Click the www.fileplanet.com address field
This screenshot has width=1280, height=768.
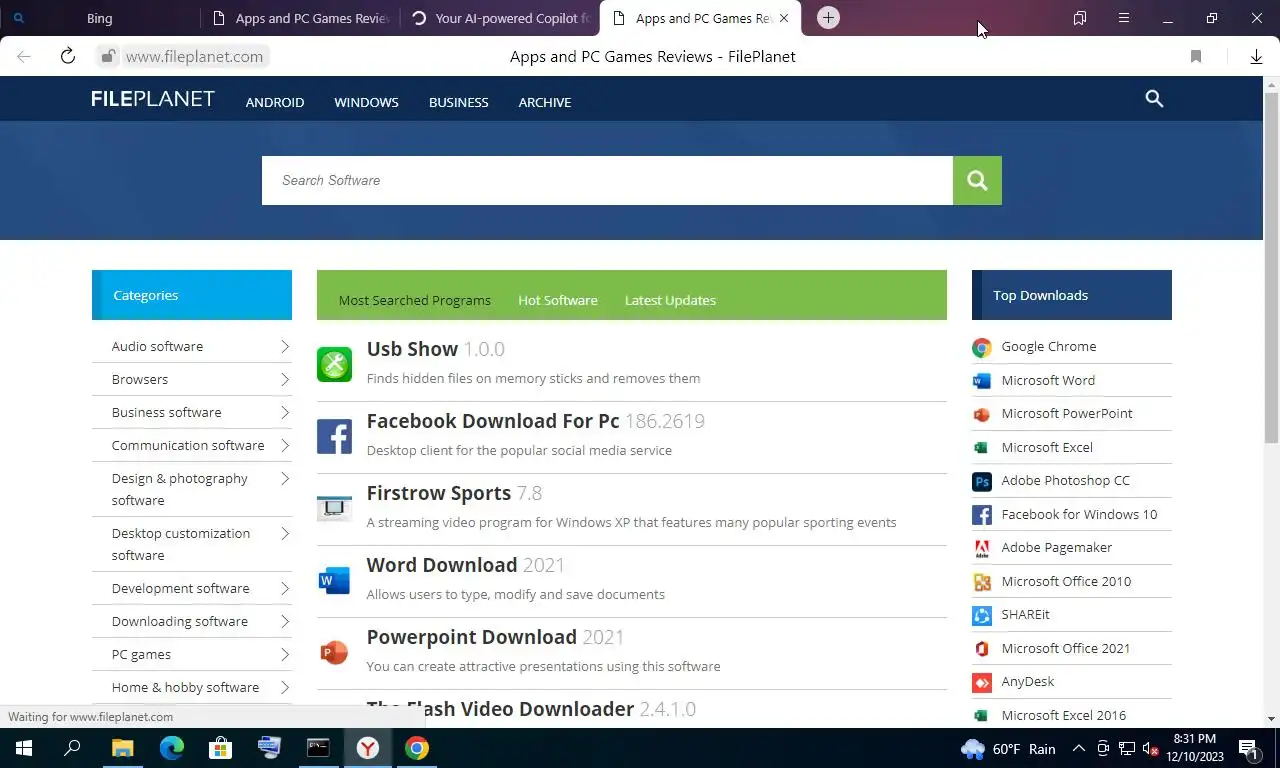click(194, 56)
